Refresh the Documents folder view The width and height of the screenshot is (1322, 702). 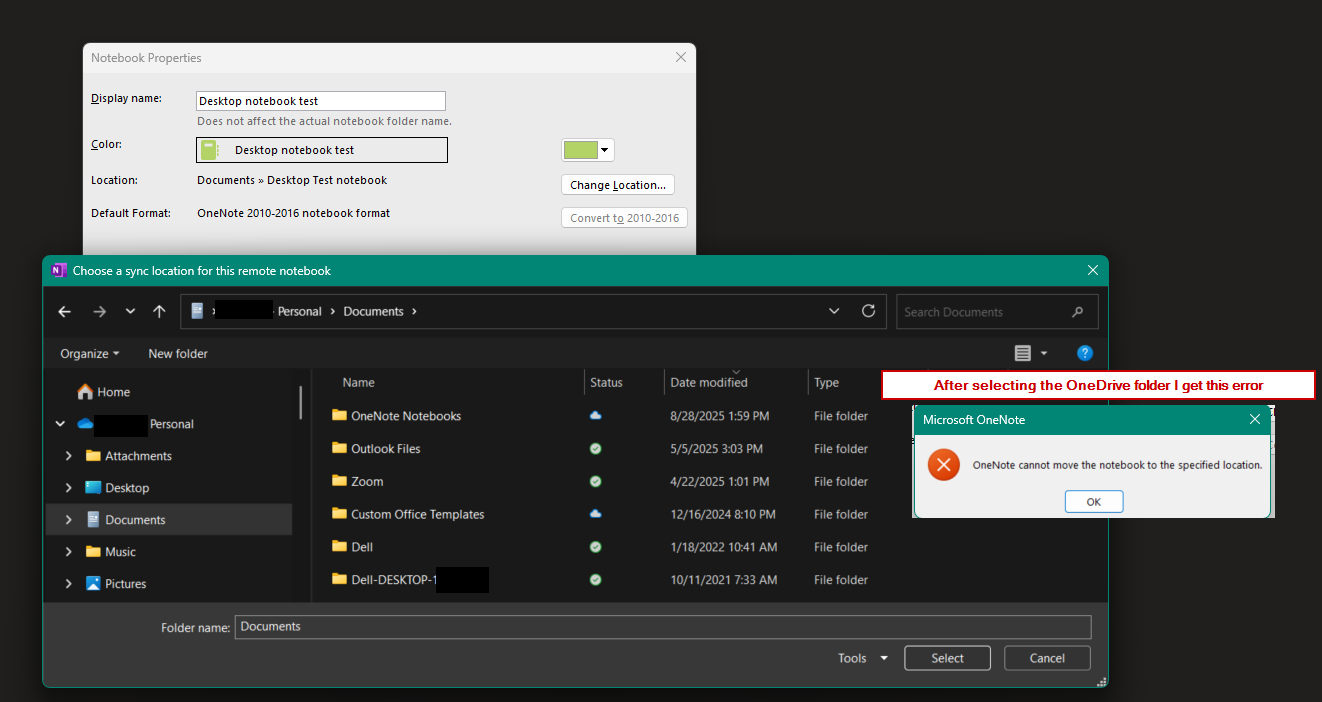pyautogui.click(x=868, y=311)
